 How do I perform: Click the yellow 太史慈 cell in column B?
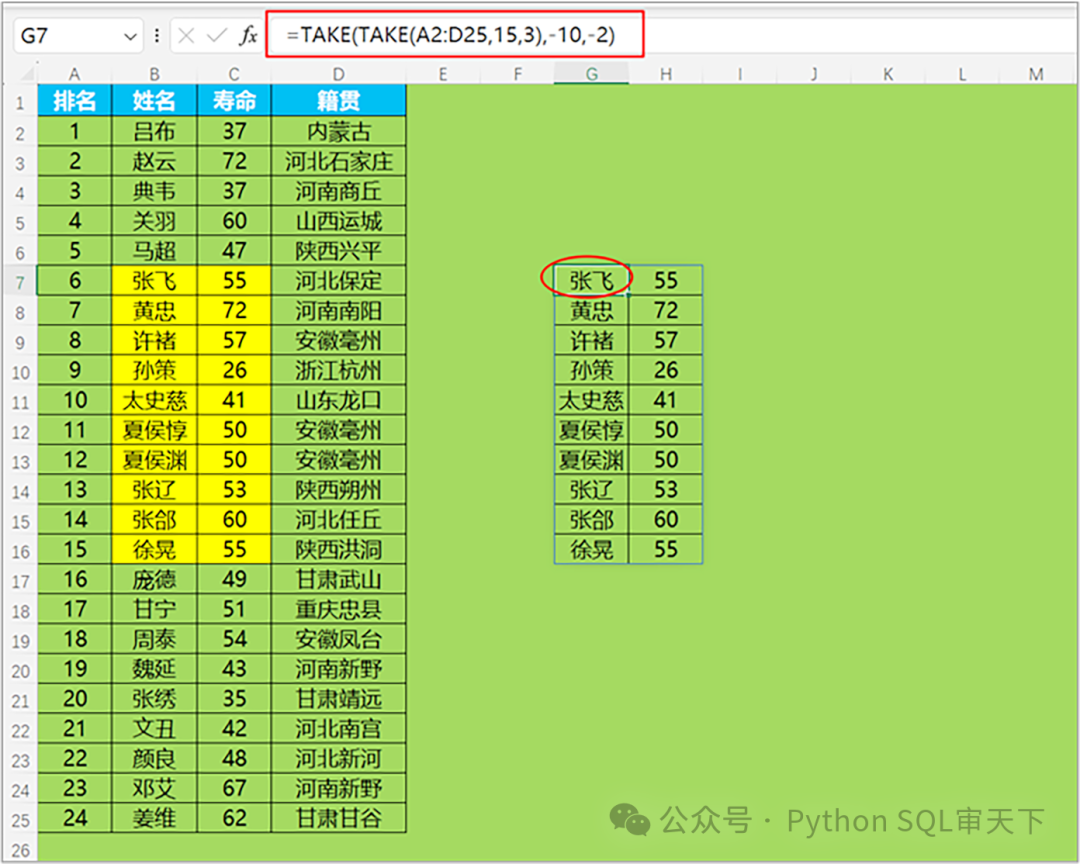tap(154, 401)
